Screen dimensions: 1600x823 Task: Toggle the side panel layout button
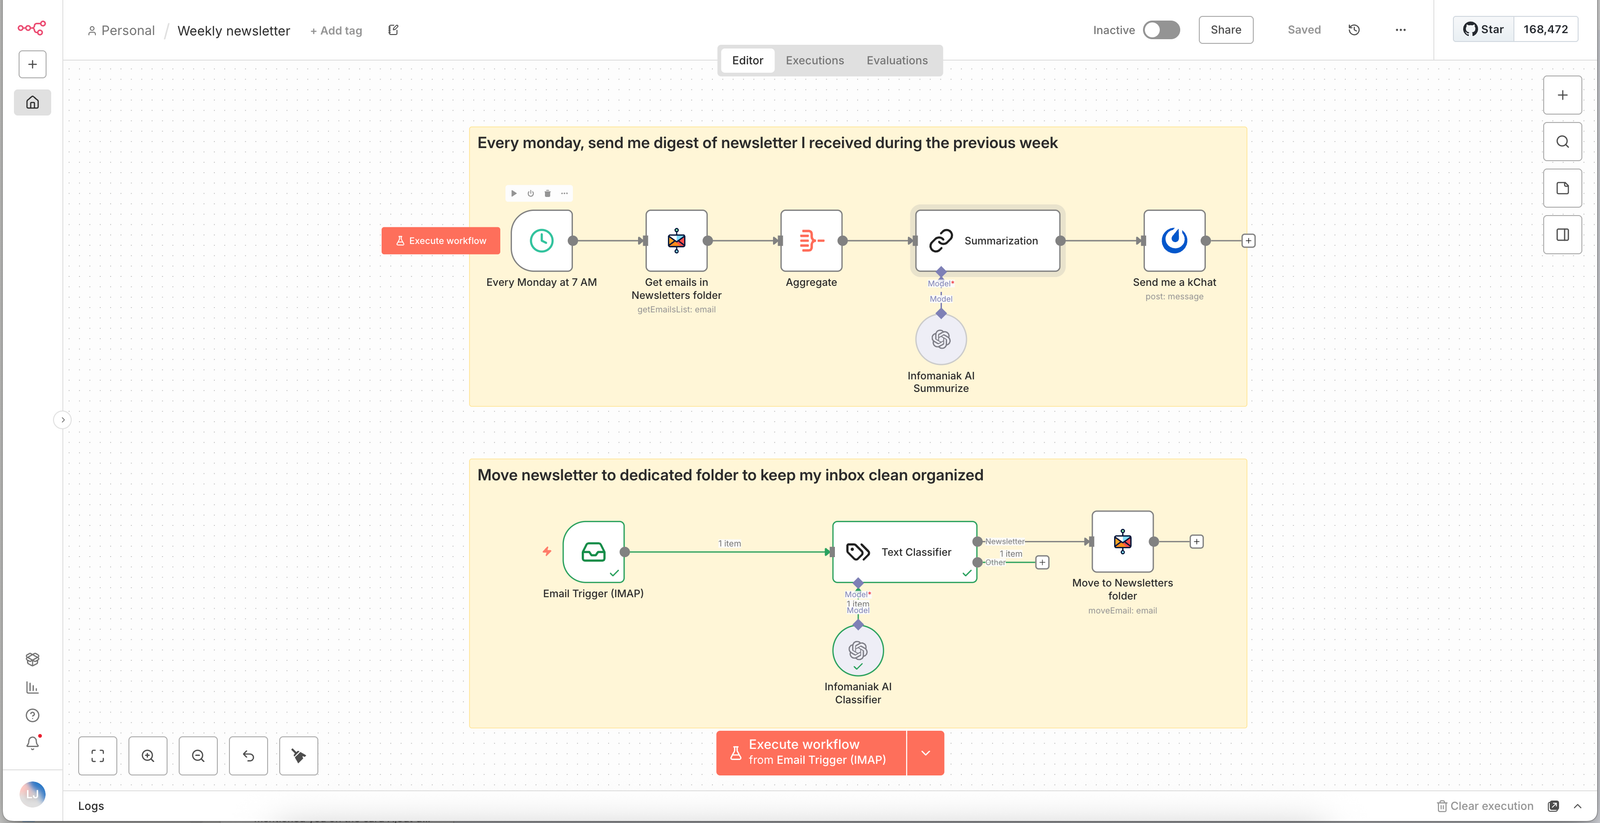click(1562, 235)
